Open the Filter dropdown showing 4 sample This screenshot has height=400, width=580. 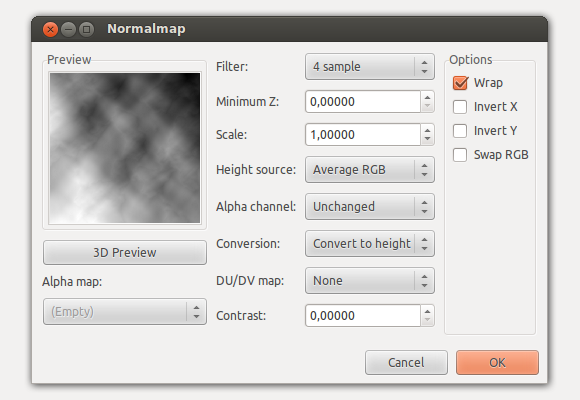point(370,67)
